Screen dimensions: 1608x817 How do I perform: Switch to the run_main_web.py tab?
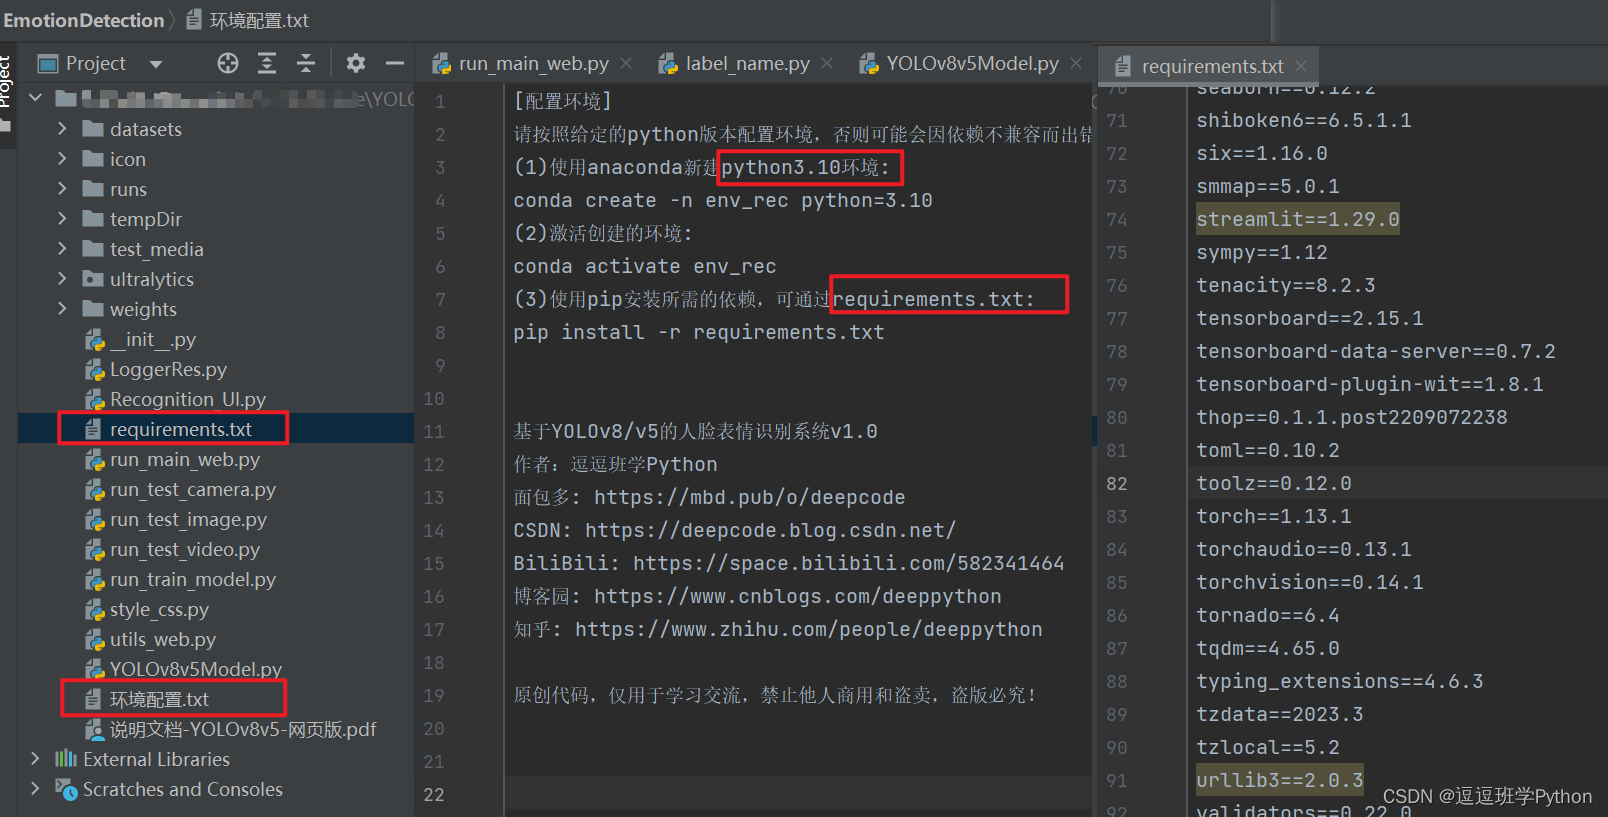(x=521, y=63)
